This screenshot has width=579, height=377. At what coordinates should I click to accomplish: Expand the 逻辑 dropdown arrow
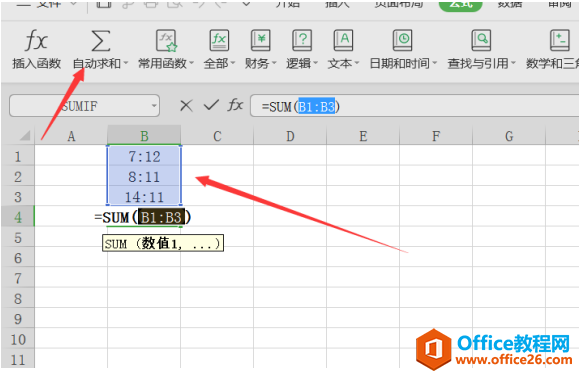click(316, 64)
